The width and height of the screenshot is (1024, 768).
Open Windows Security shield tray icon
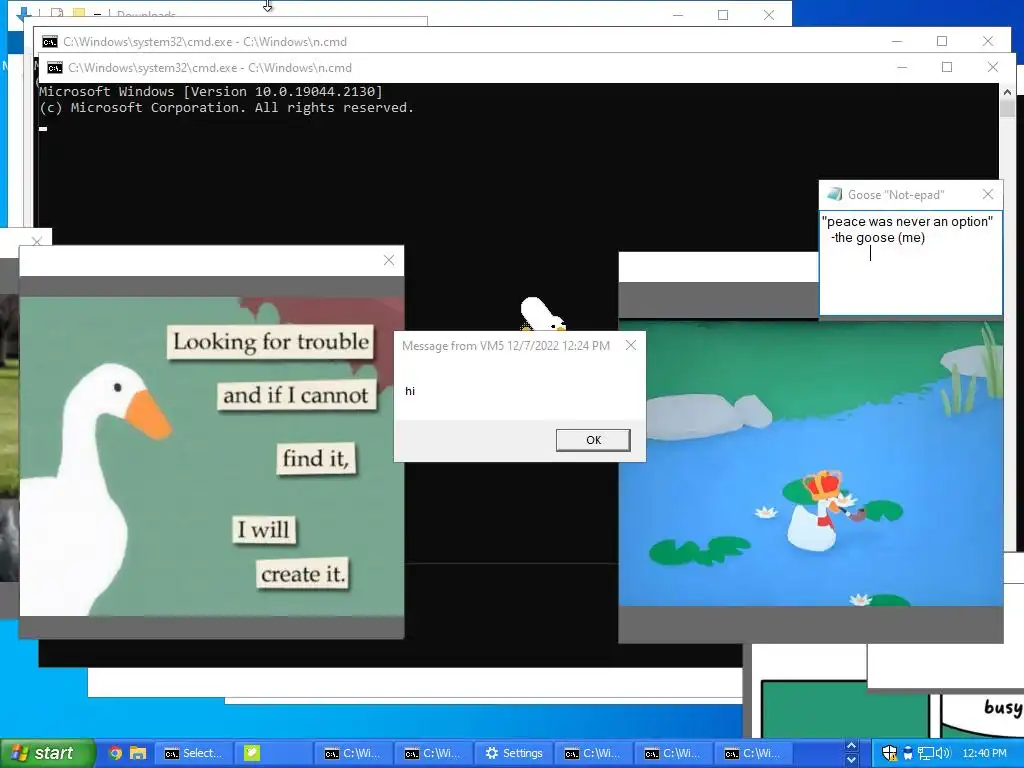point(889,753)
